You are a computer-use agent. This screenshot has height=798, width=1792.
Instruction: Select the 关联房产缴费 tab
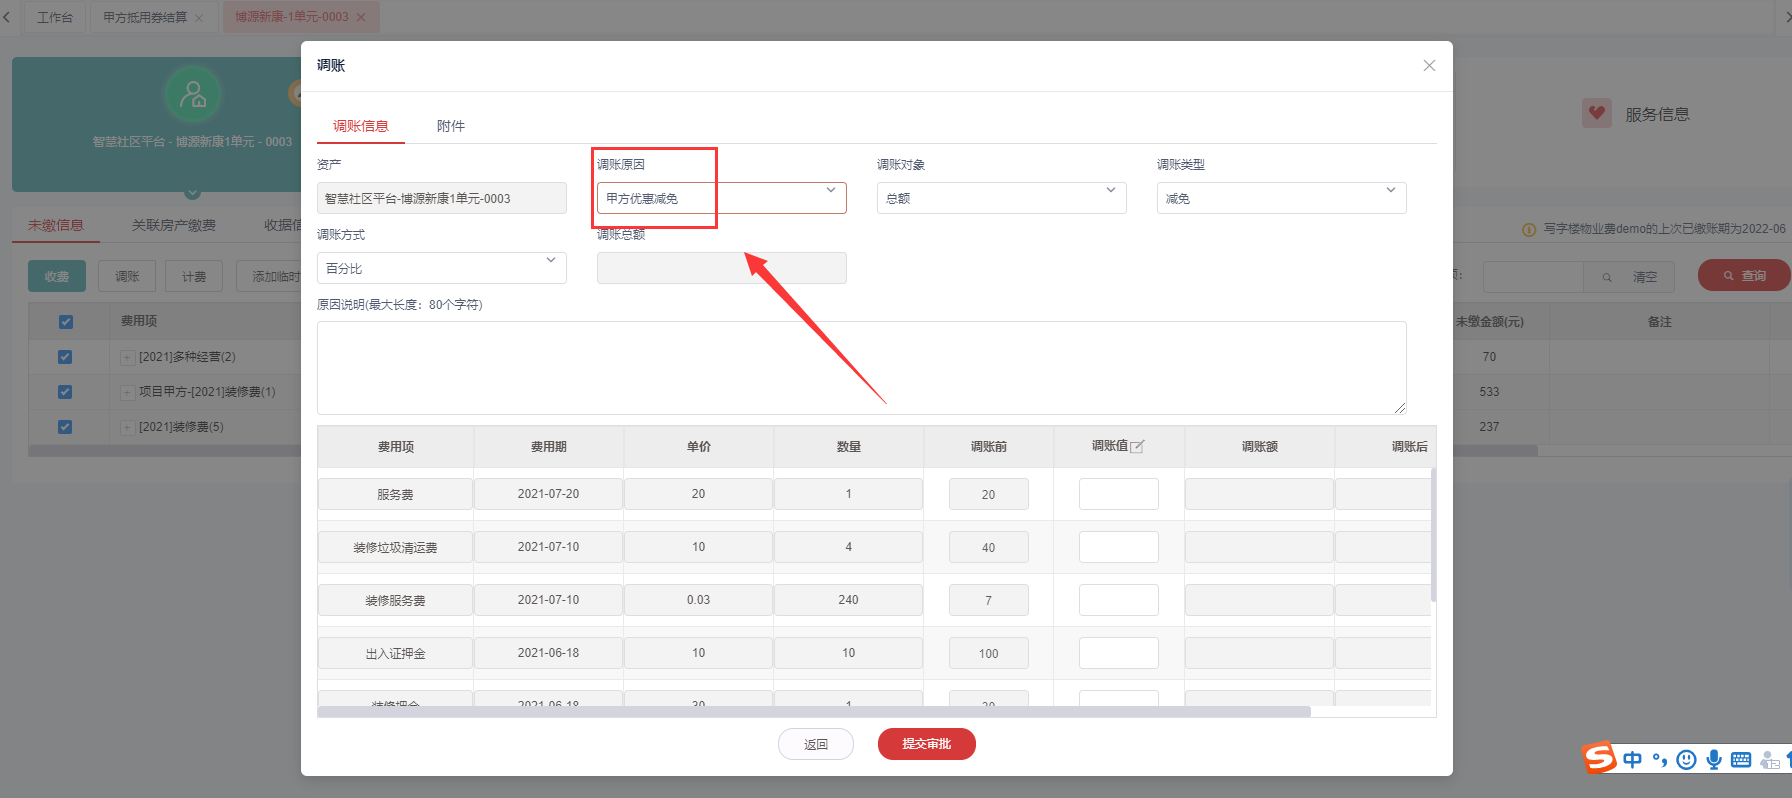click(x=174, y=225)
